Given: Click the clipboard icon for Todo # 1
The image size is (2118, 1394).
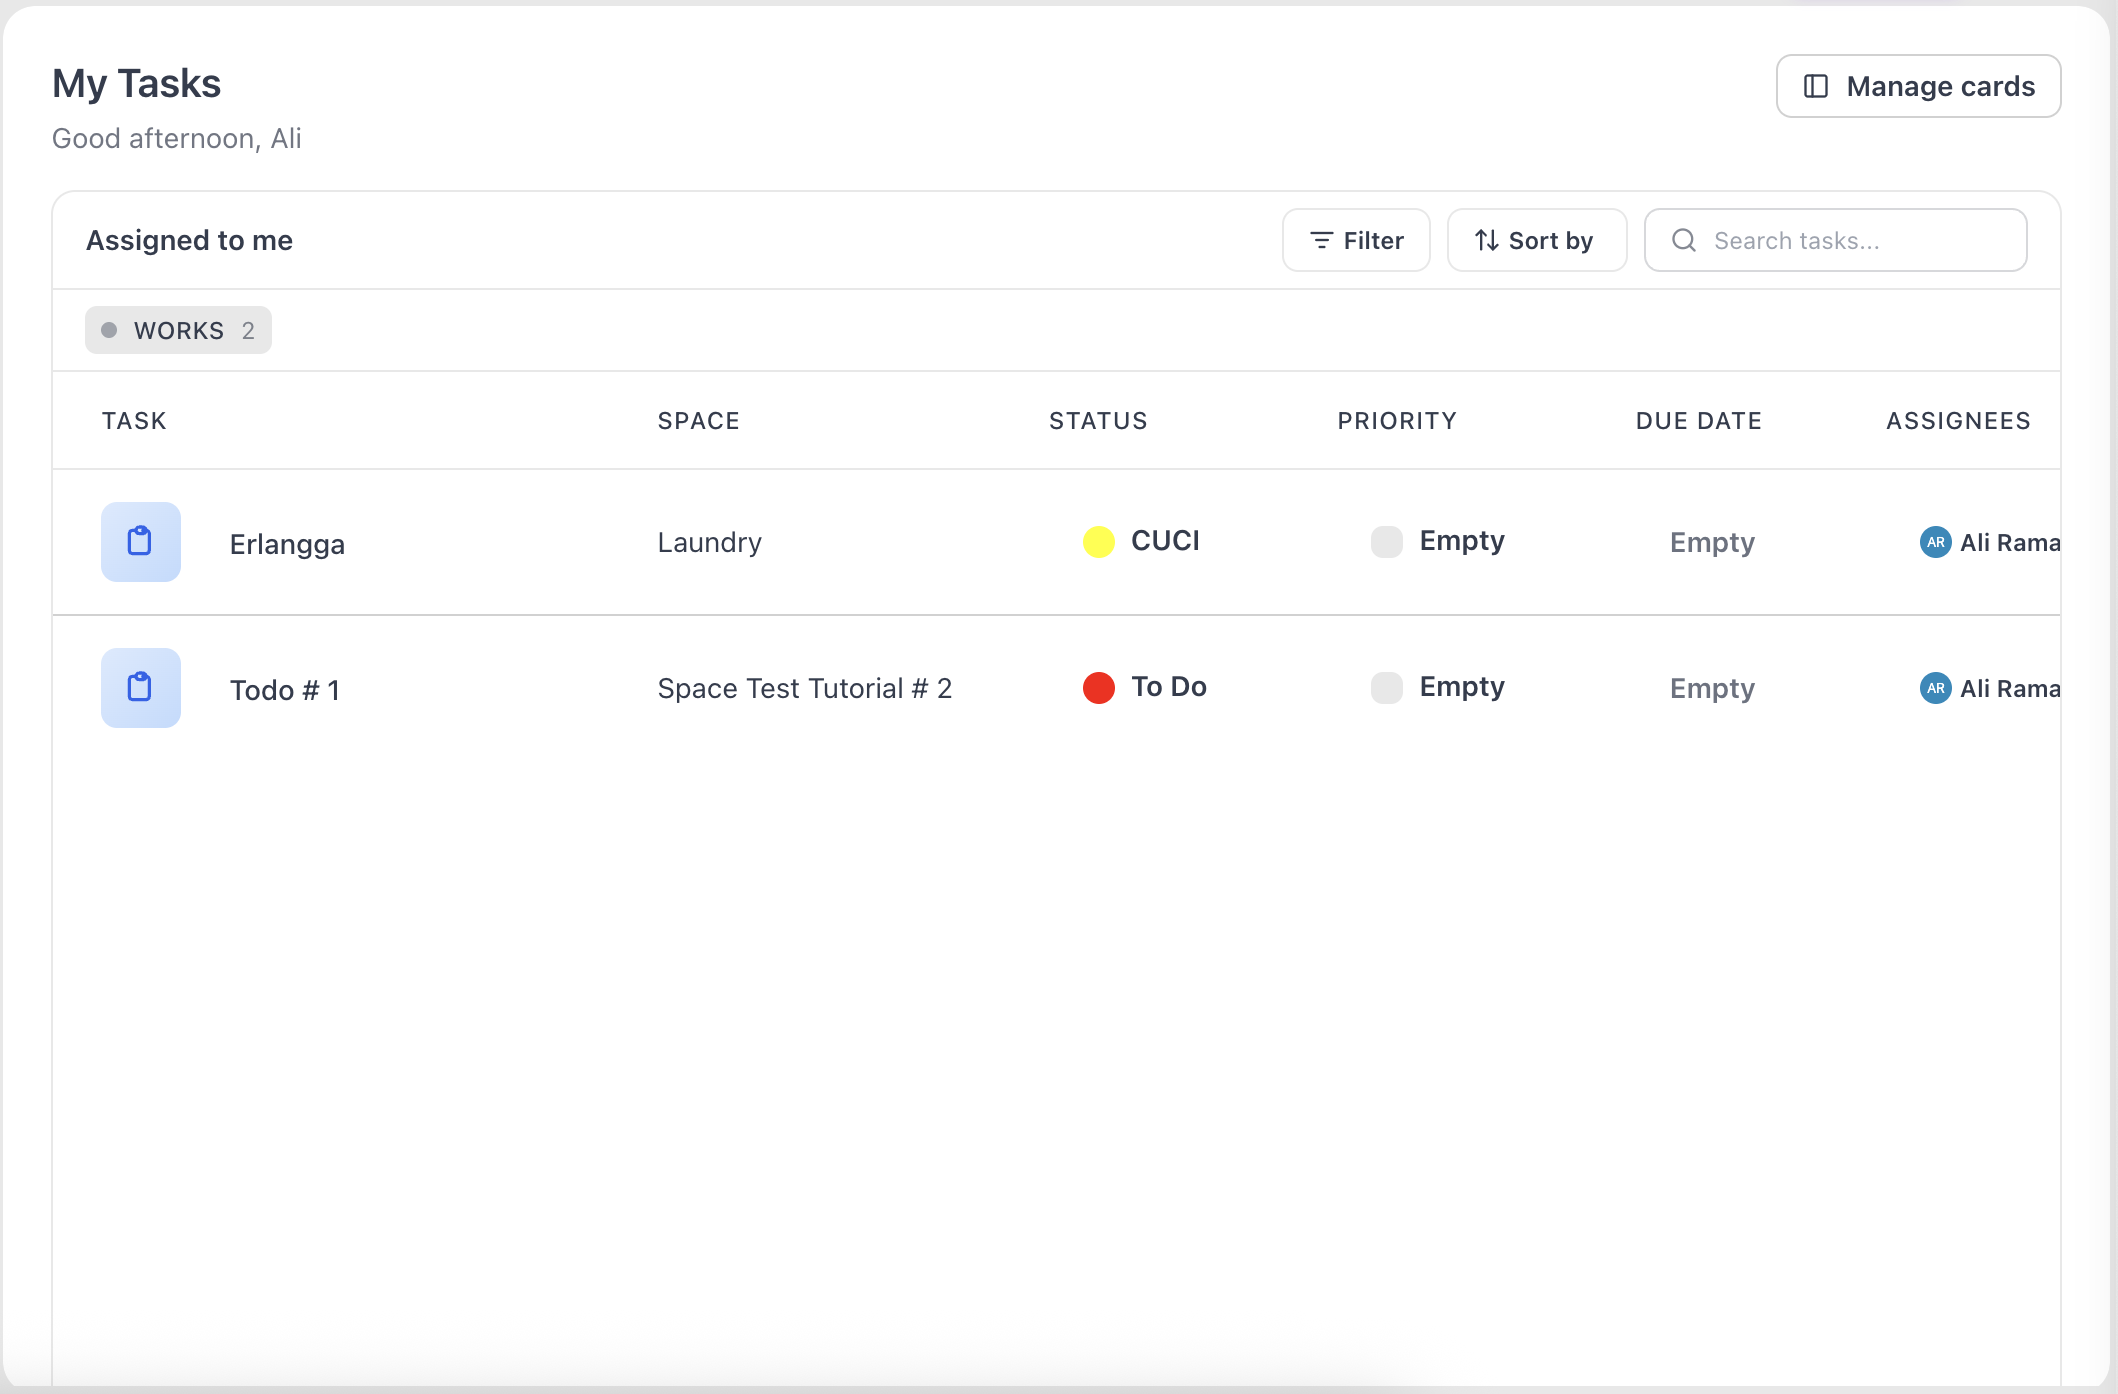Looking at the screenshot, I should point(140,688).
